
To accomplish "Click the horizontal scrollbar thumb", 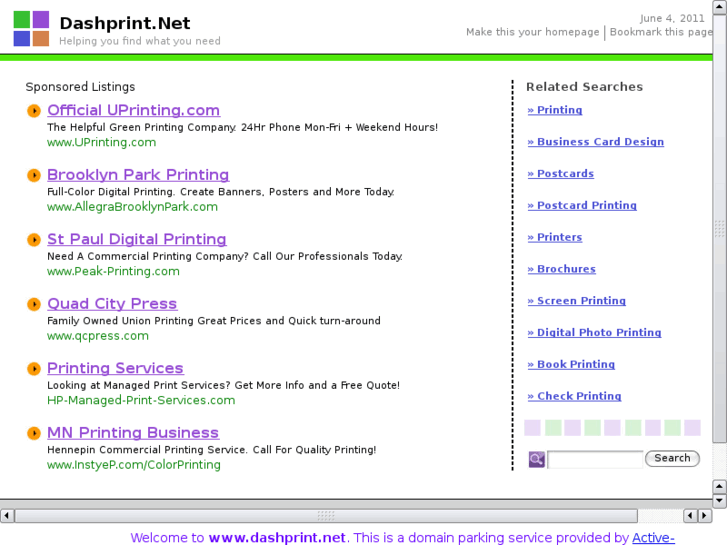I will click(326, 515).
